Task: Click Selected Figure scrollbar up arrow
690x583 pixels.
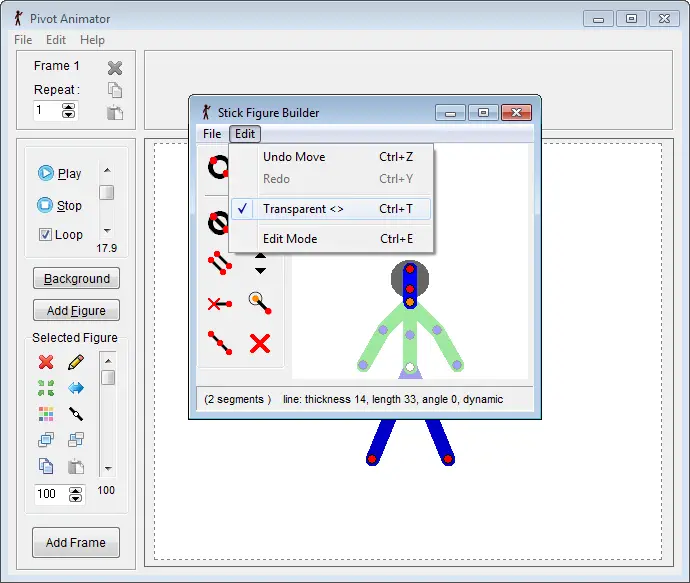Action: [108, 361]
